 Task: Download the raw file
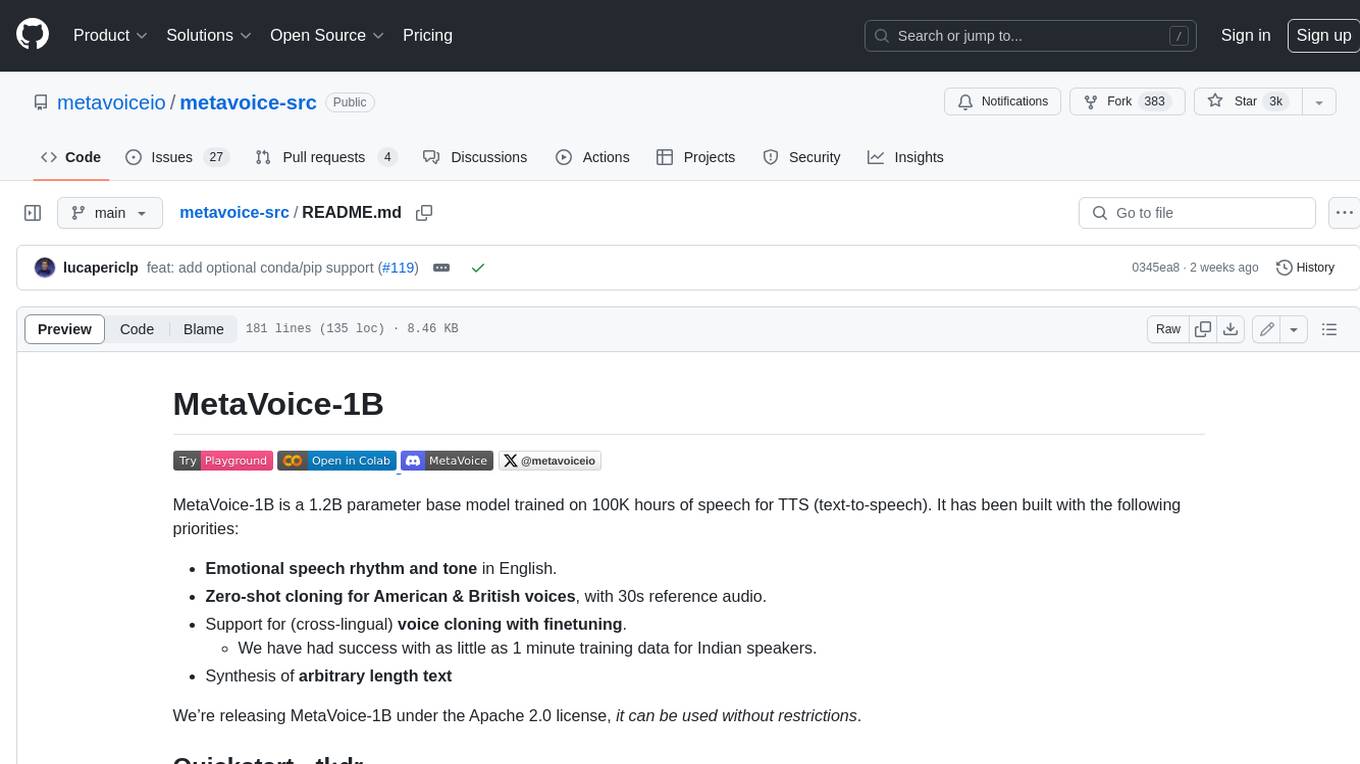pos(1231,329)
